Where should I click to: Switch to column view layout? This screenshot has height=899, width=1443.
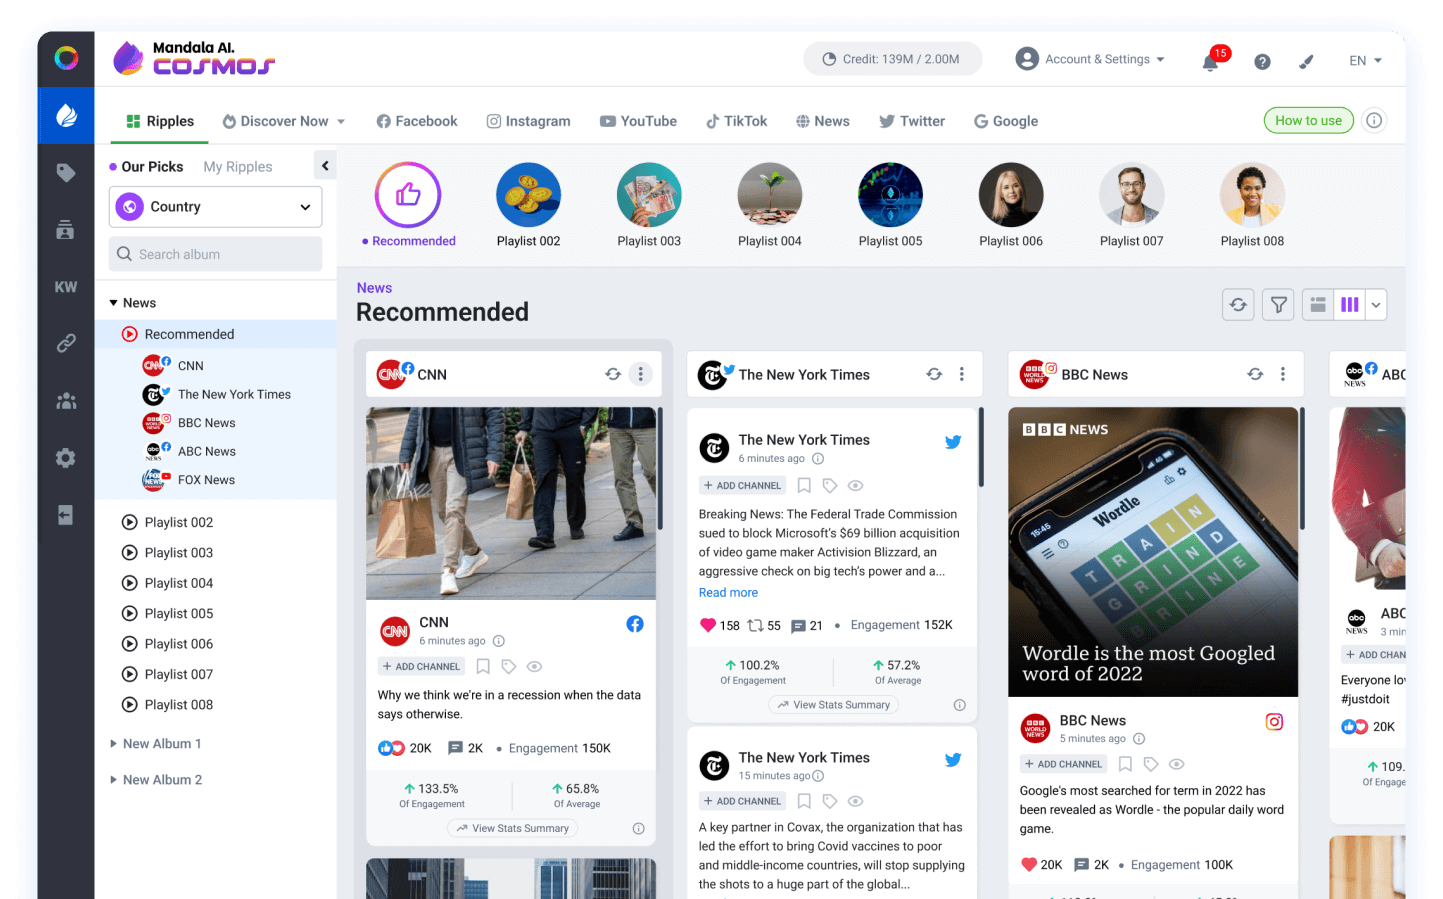[1350, 305]
